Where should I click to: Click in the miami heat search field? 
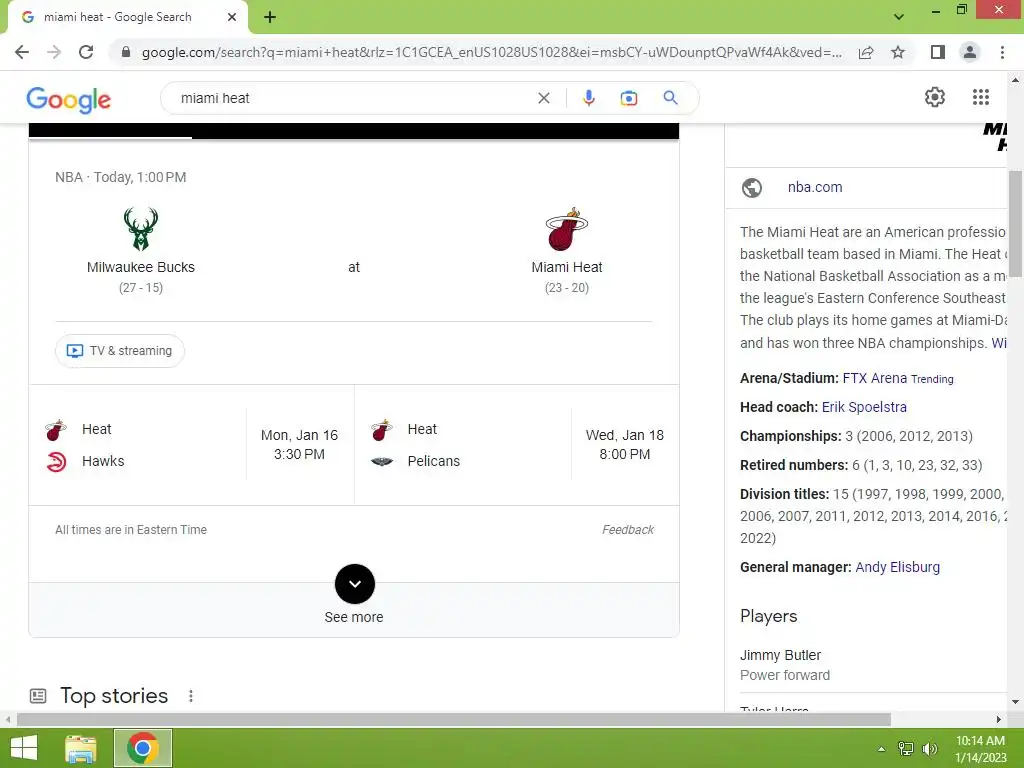pyautogui.click(x=353, y=98)
